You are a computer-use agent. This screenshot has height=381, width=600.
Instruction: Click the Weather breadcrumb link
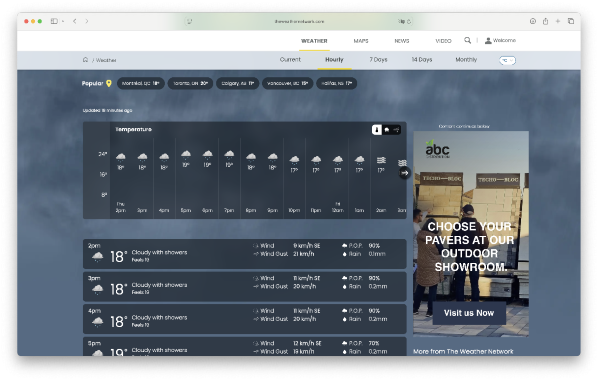click(106, 60)
